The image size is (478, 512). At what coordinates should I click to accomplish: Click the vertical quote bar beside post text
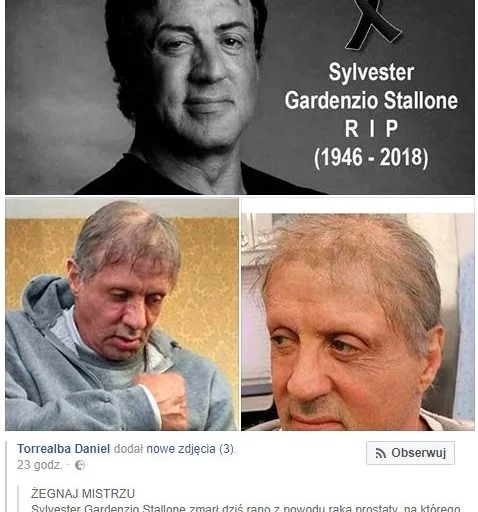(x=19, y=499)
